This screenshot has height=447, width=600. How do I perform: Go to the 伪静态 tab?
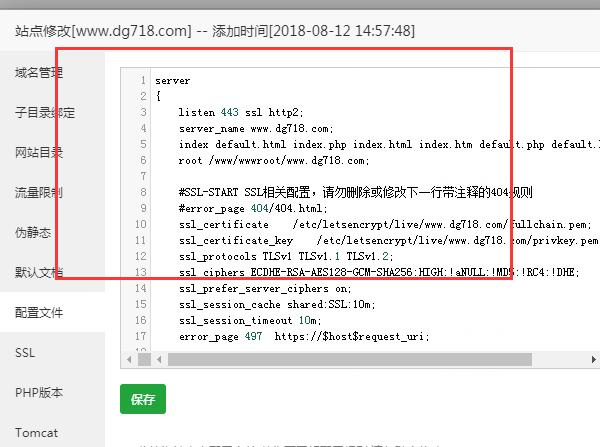[33, 232]
